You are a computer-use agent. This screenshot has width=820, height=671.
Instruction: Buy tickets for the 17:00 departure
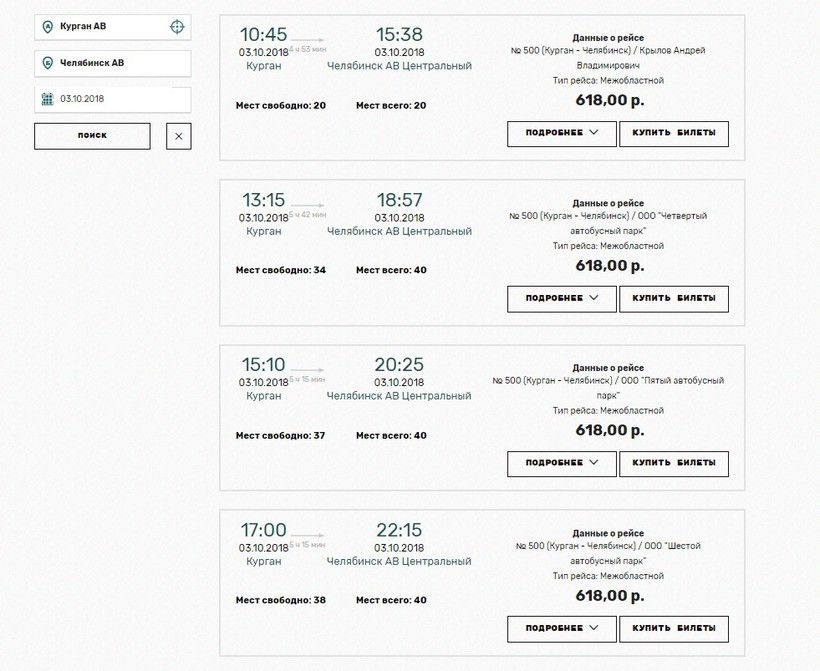[674, 628]
